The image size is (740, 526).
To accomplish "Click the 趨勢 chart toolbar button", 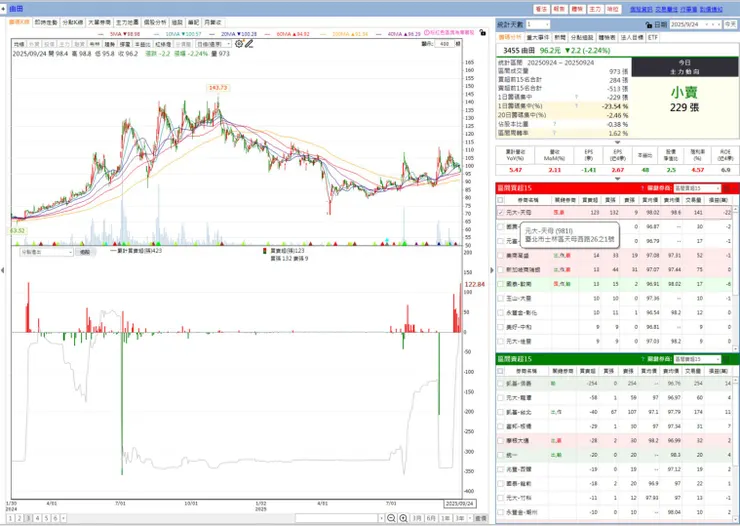I will pos(109,44).
